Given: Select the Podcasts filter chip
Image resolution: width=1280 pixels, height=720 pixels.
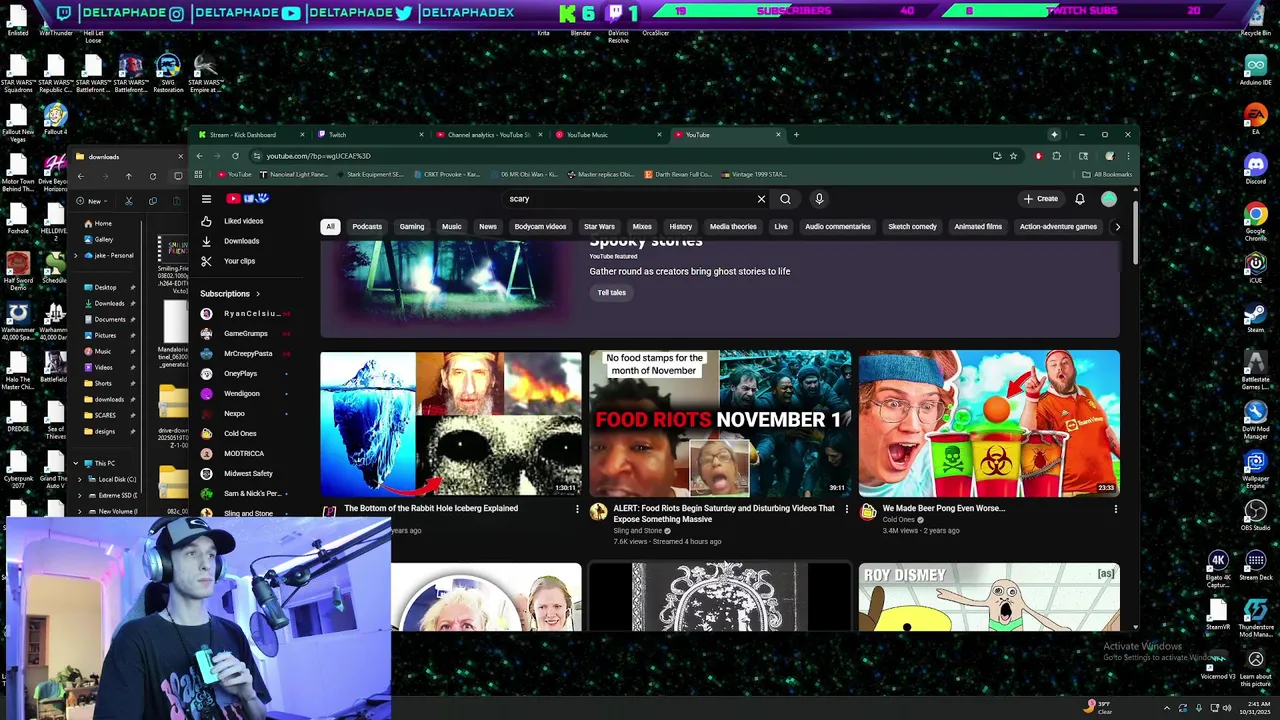Looking at the screenshot, I should click(367, 227).
